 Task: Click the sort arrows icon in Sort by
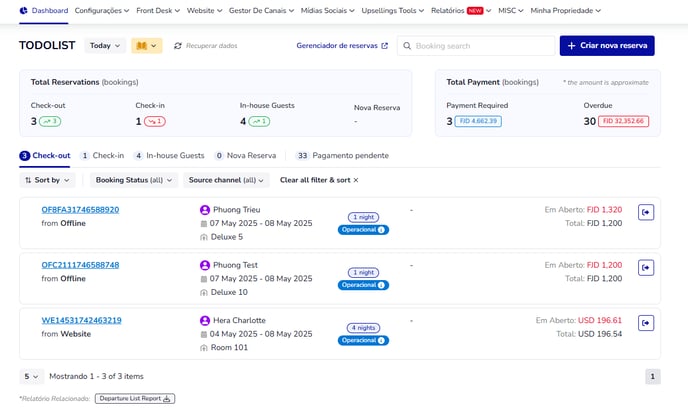click(x=28, y=180)
